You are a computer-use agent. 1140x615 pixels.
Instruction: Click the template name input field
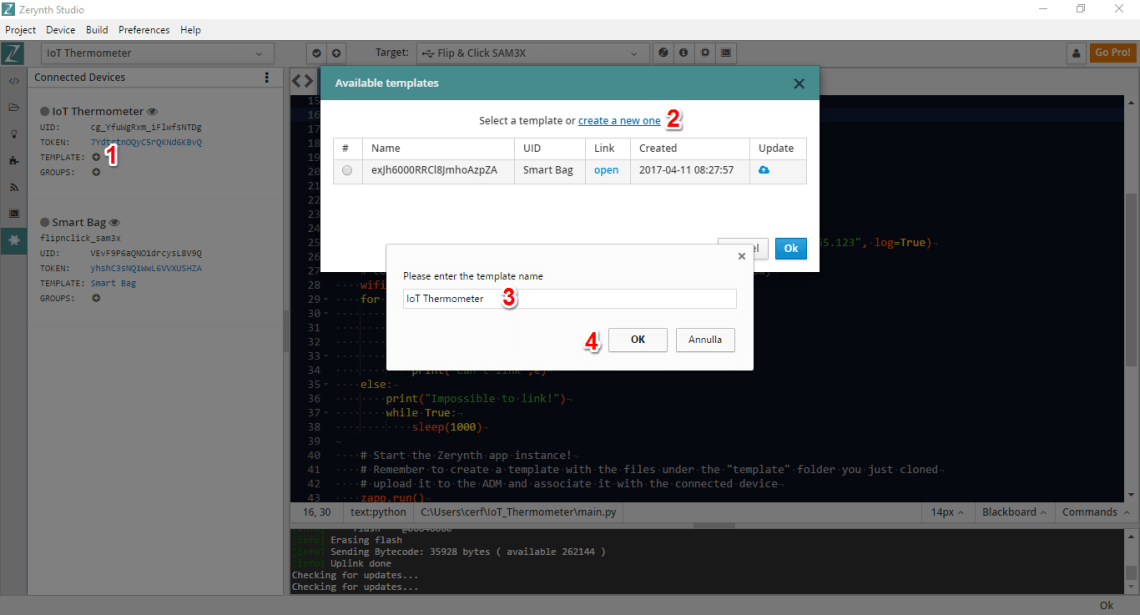coord(569,298)
